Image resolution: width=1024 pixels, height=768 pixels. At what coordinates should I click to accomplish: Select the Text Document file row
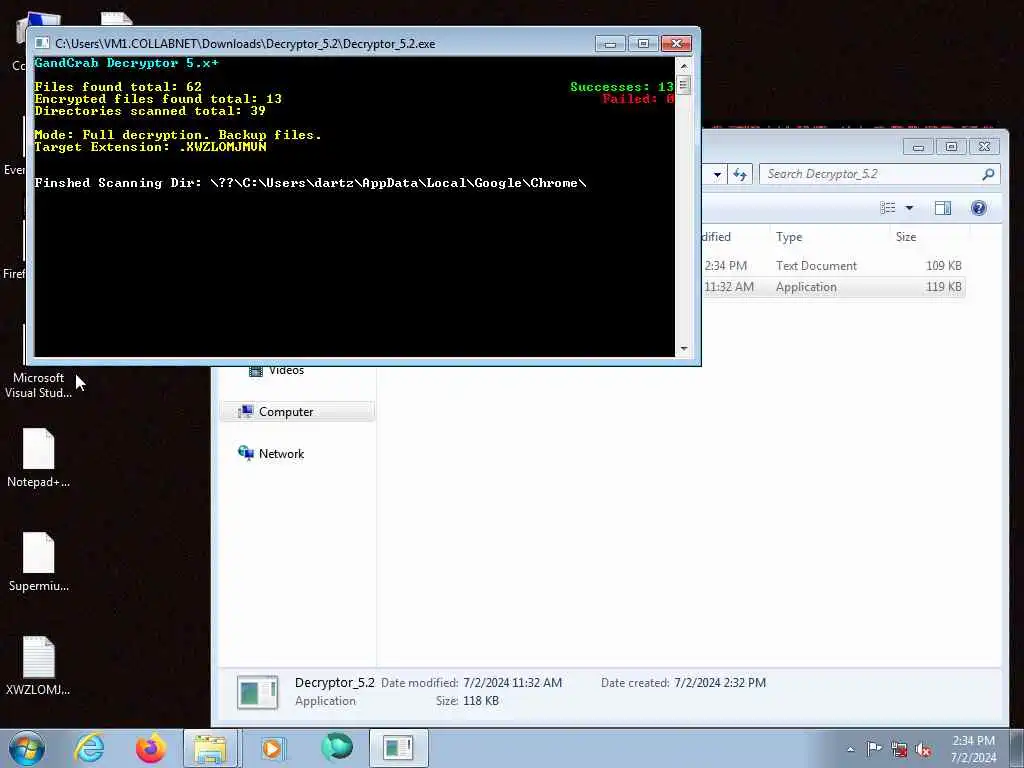[833, 266]
